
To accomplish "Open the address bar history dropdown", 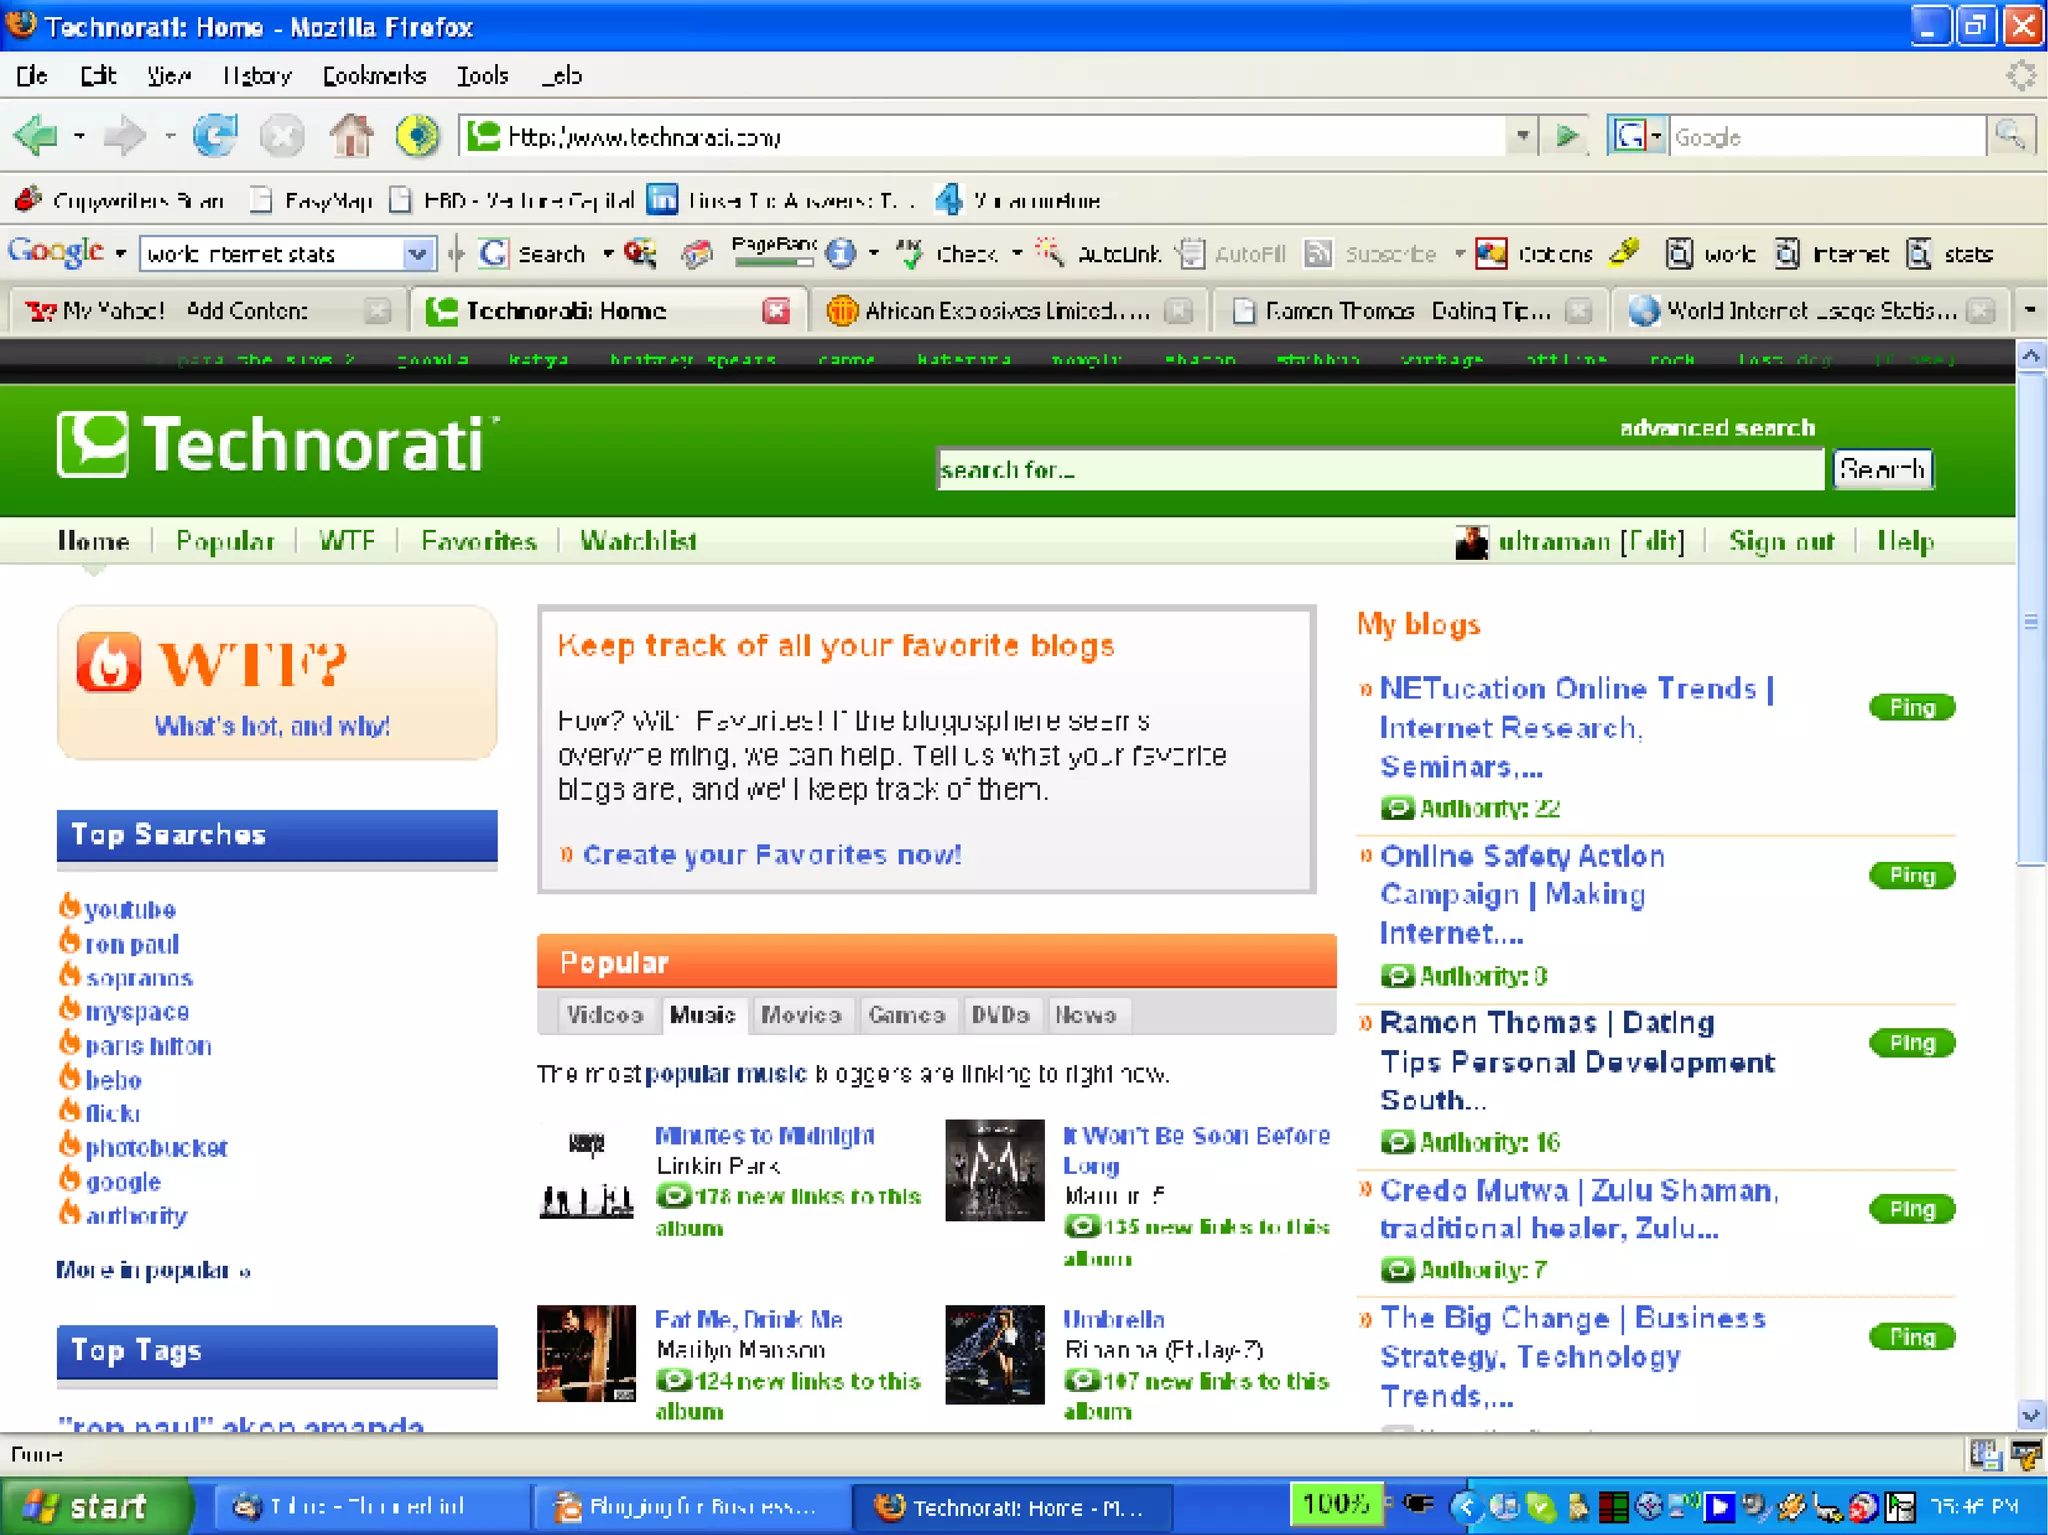I will coord(1522,135).
